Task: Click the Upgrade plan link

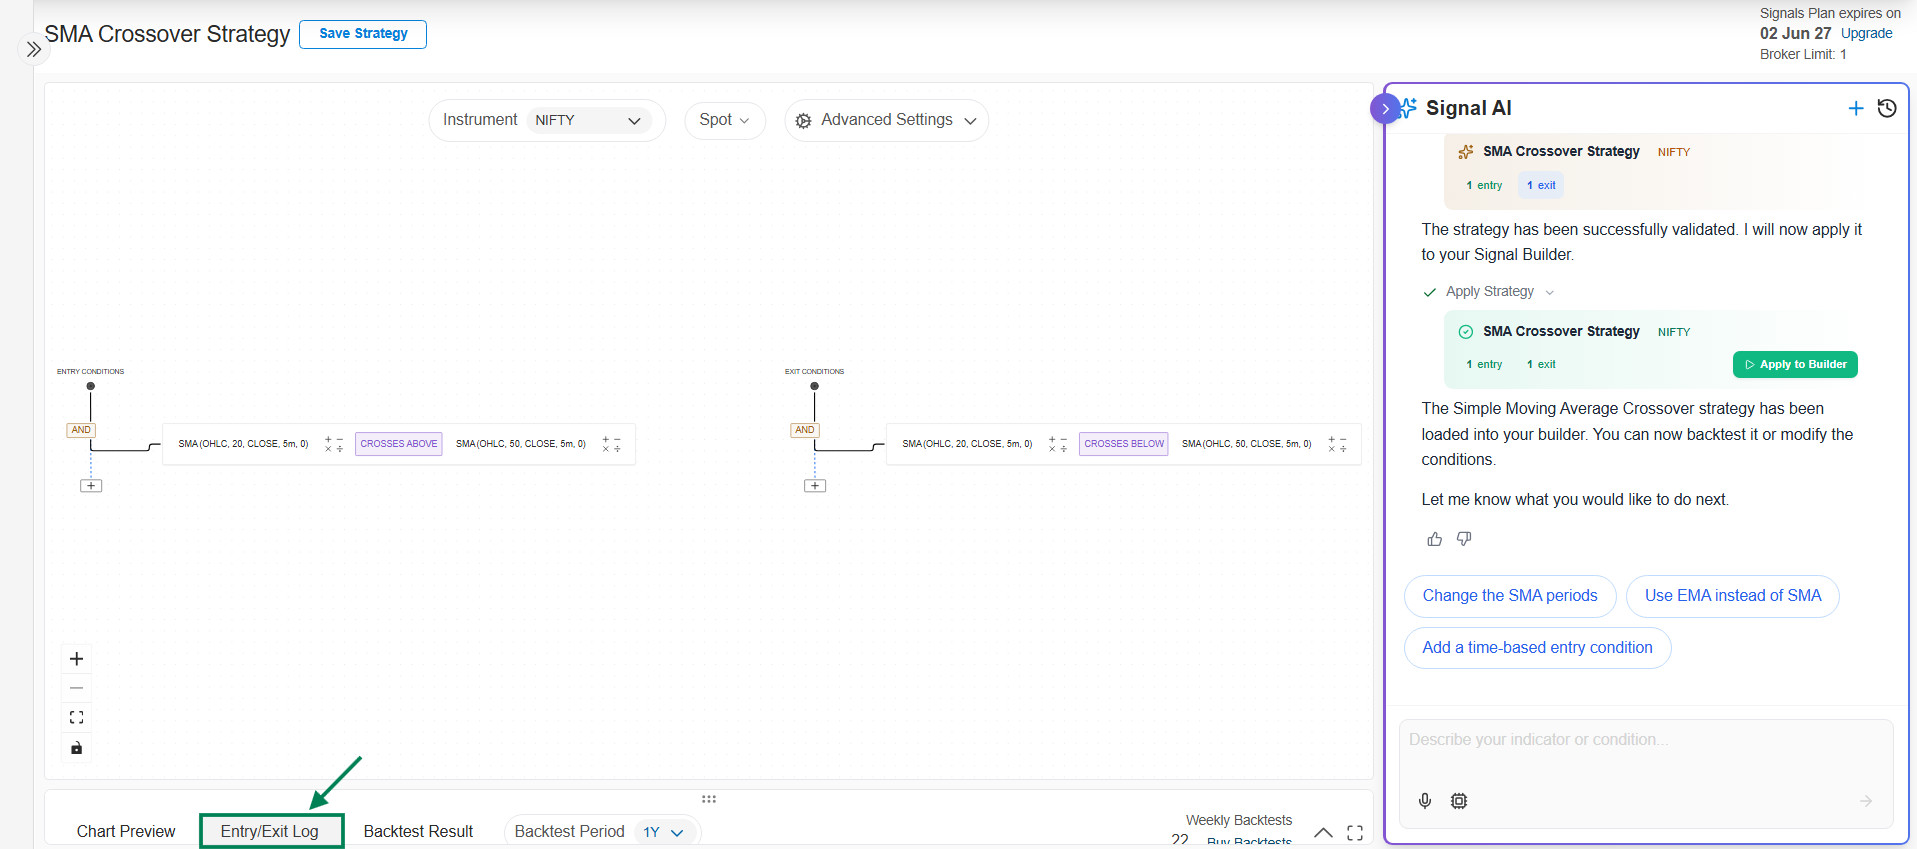Action: 1866,33
